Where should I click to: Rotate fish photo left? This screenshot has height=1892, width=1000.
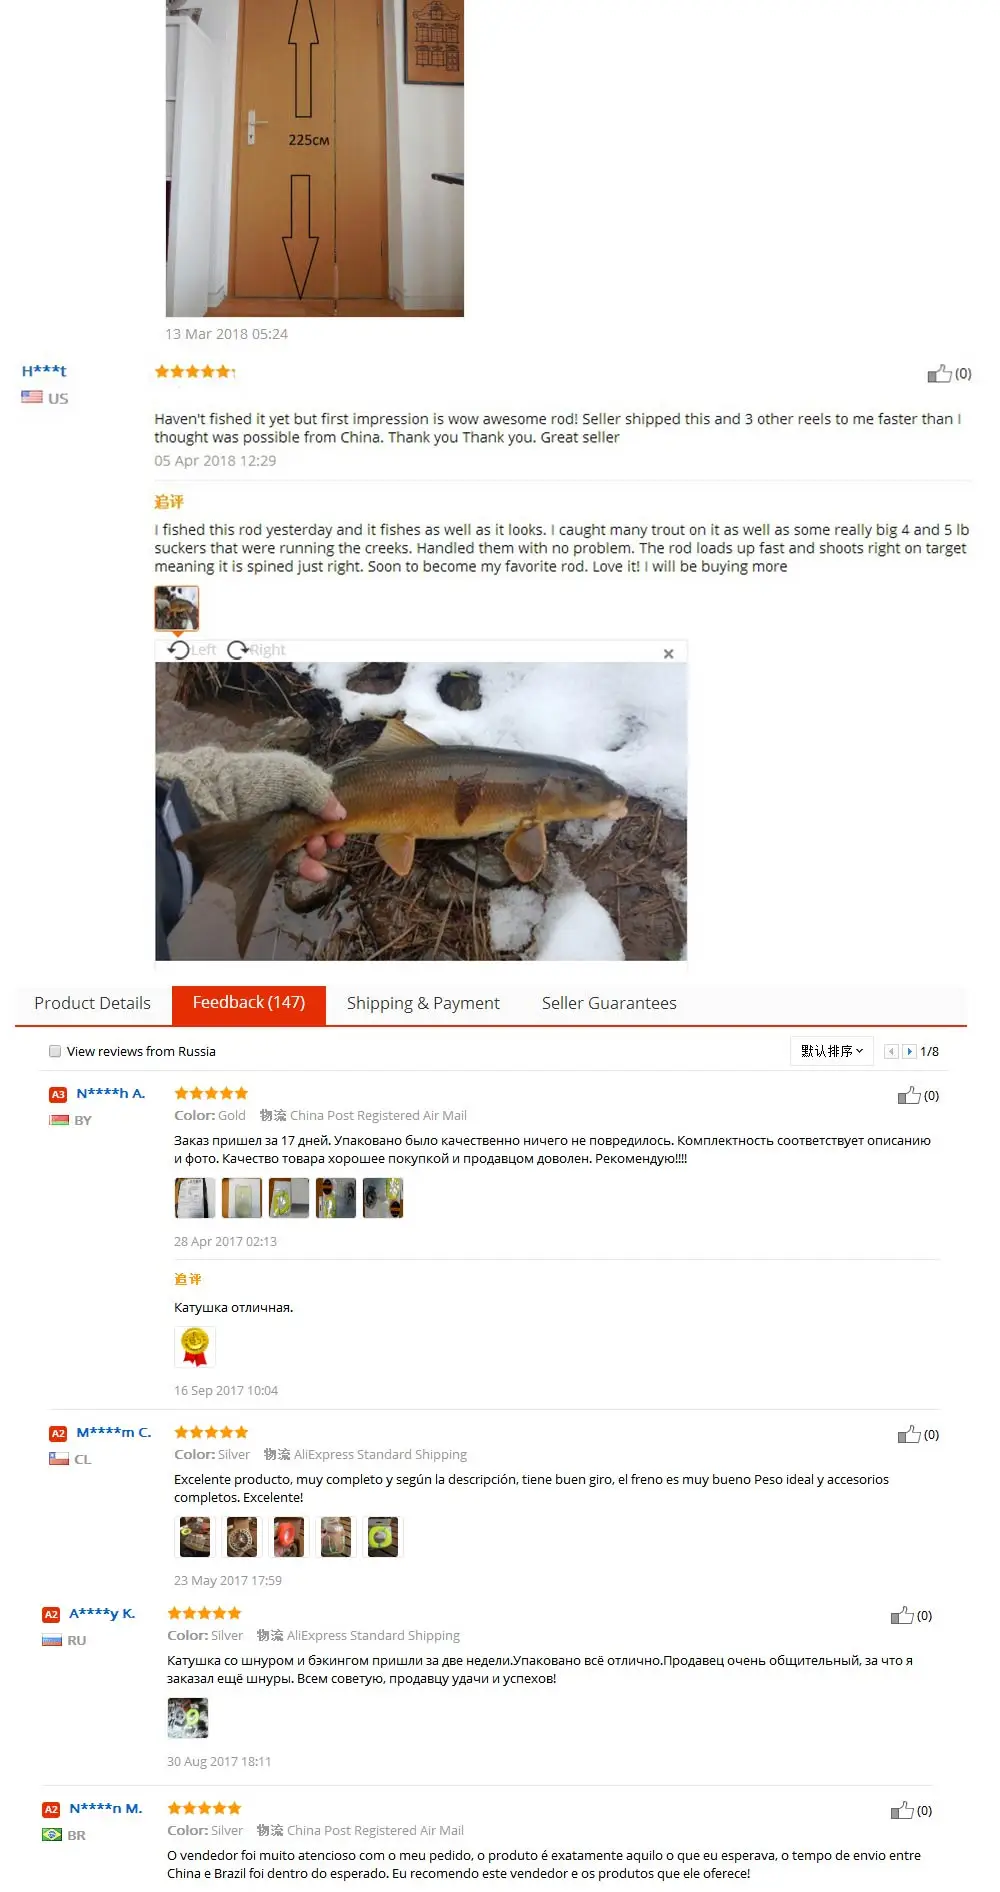(192, 650)
